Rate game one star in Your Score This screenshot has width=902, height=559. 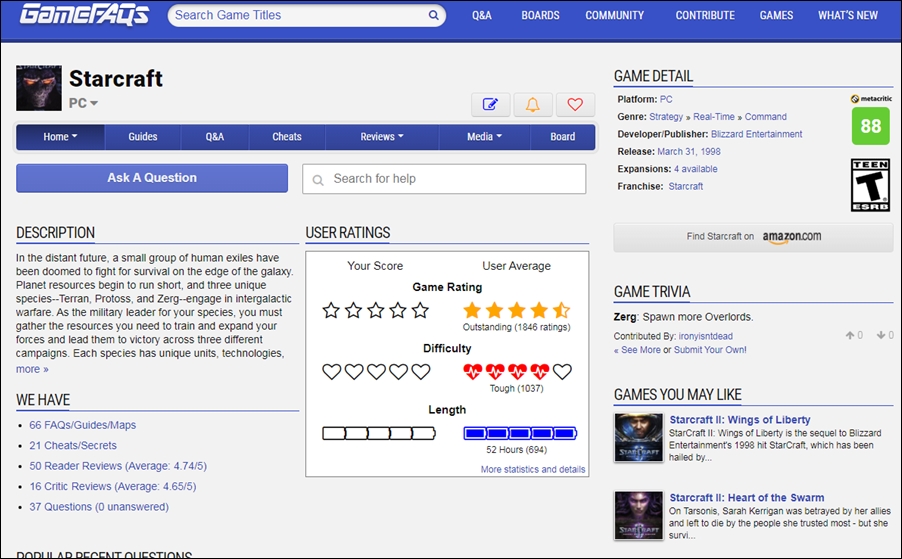coord(331,311)
